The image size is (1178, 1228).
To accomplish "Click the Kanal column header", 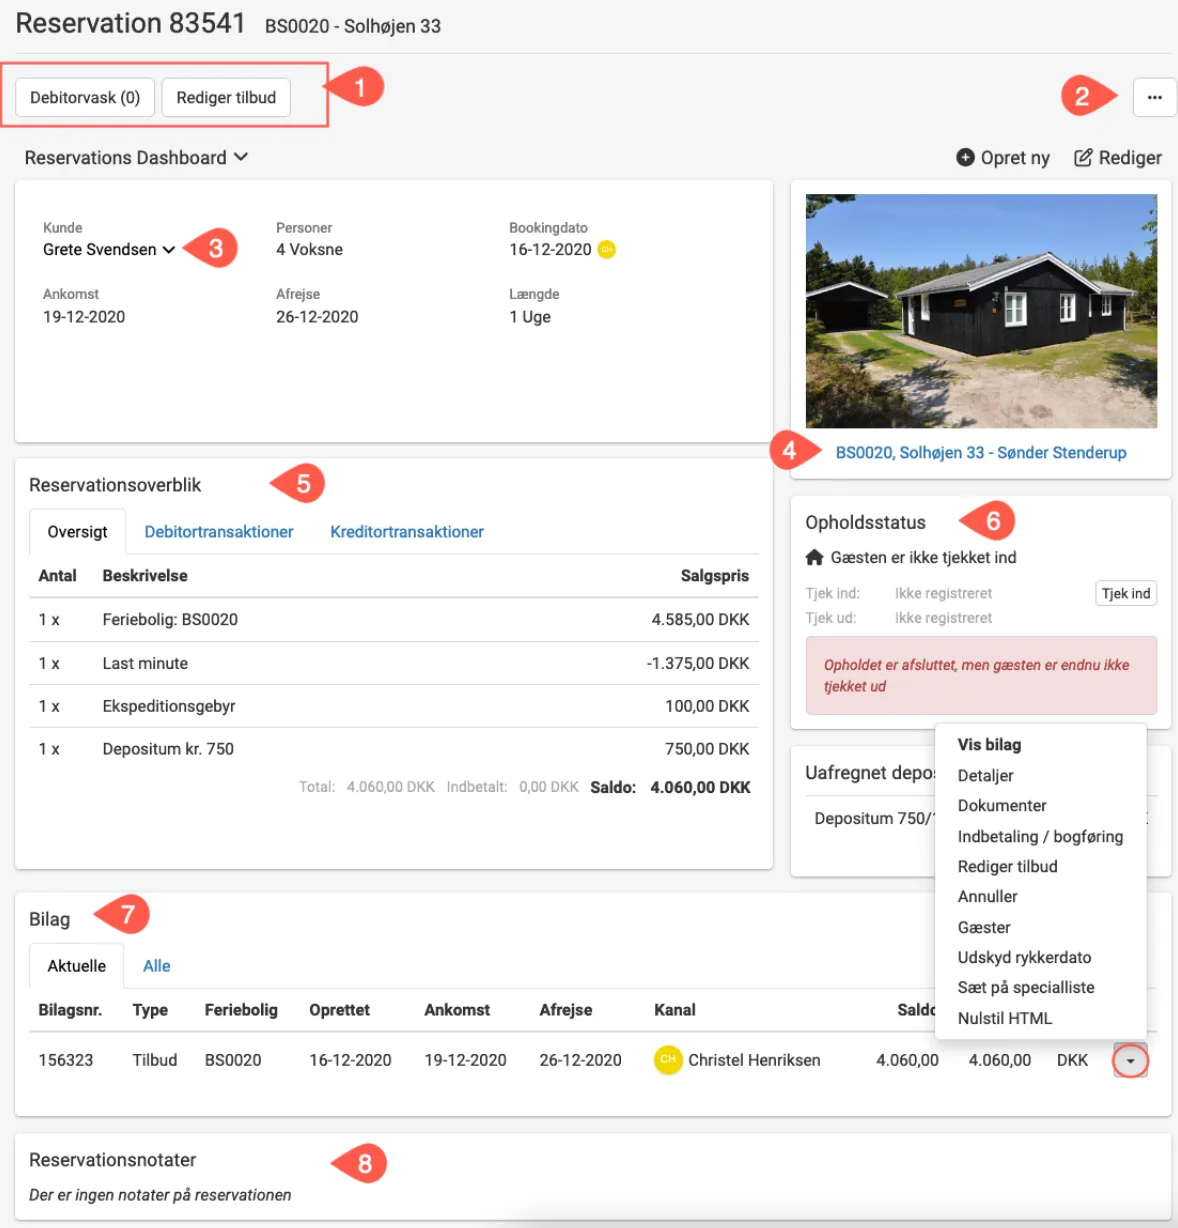I will pyautogui.click(x=675, y=1011).
